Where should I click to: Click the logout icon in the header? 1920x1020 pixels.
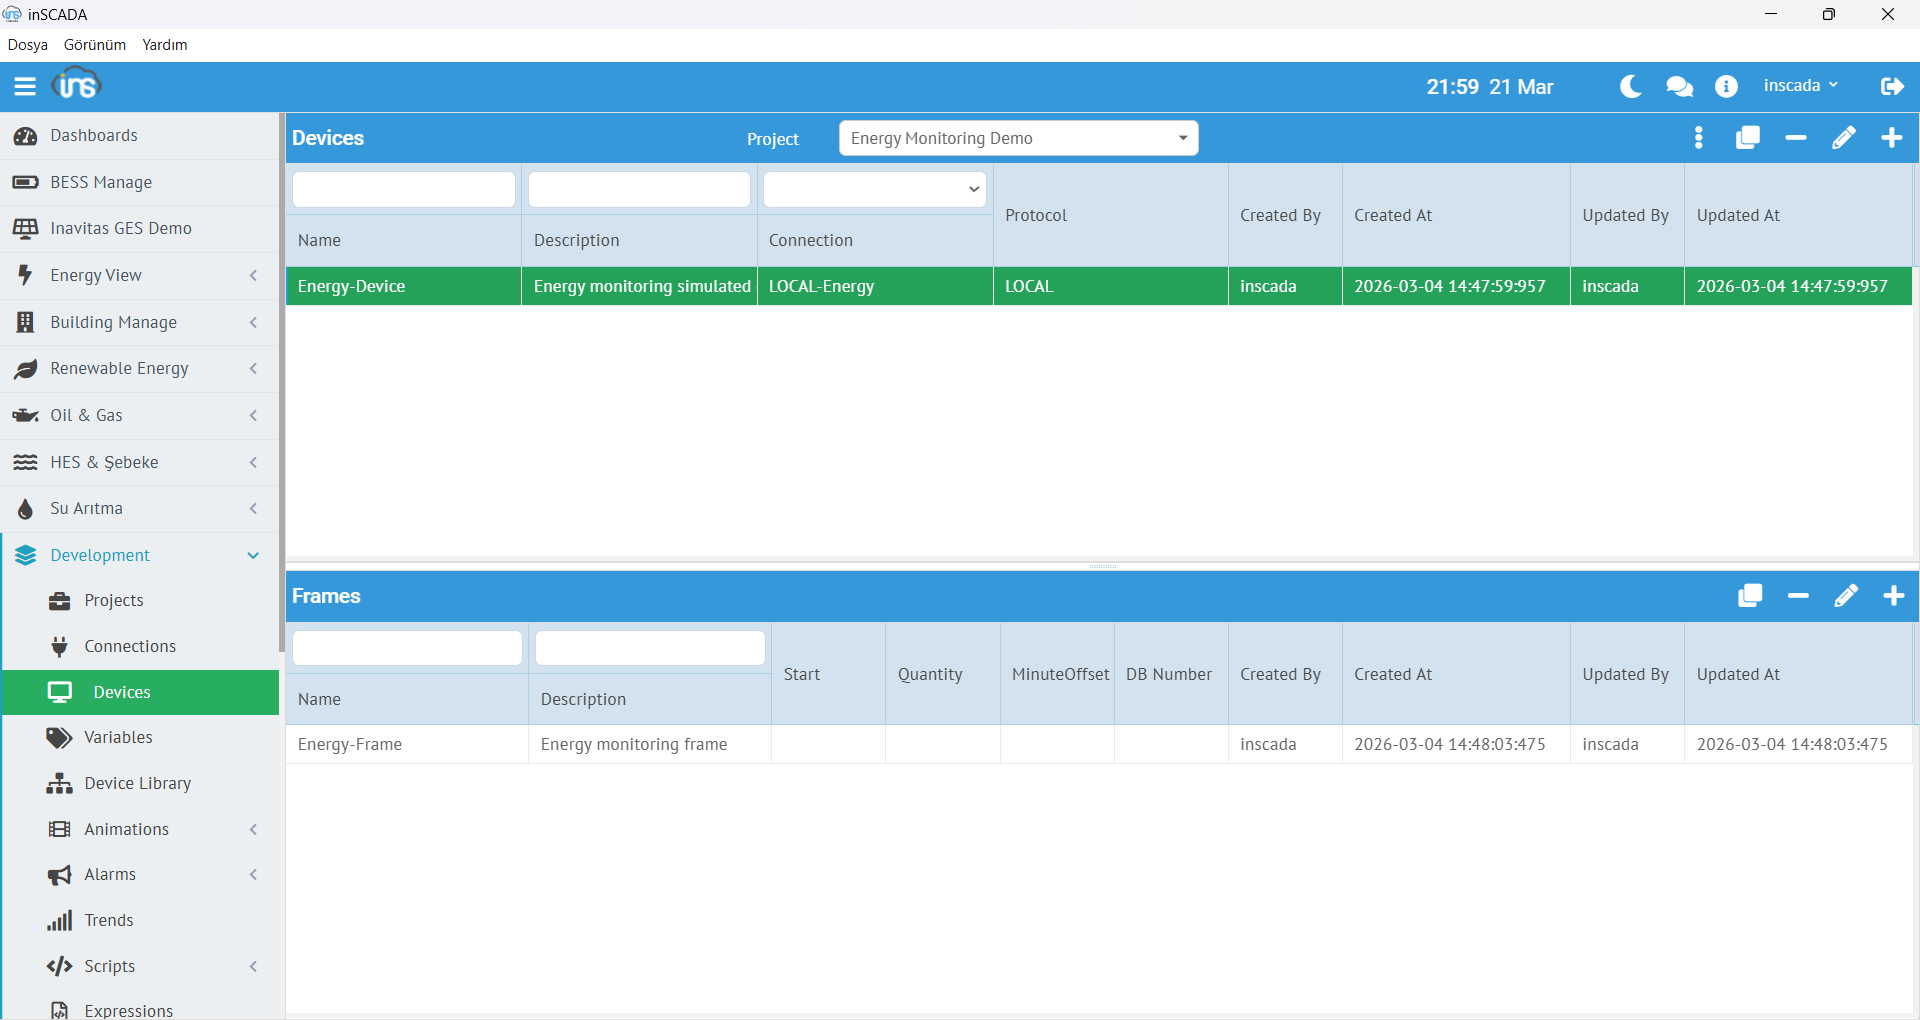[x=1891, y=87]
